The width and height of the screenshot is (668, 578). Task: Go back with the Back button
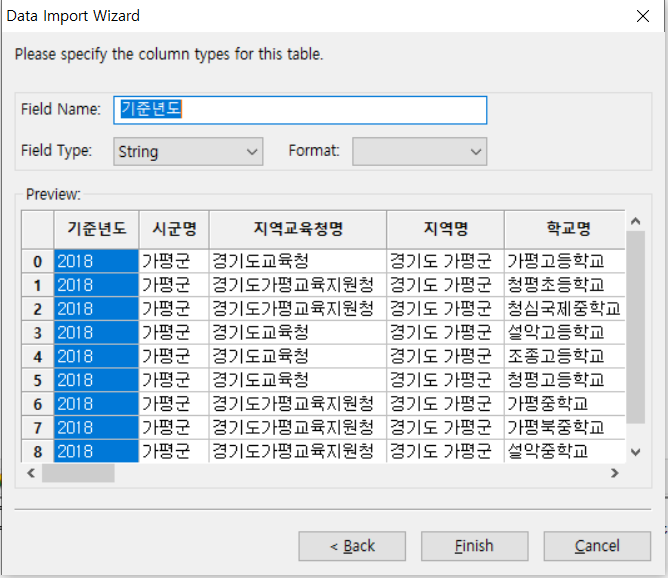pyautogui.click(x=352, y=546)
